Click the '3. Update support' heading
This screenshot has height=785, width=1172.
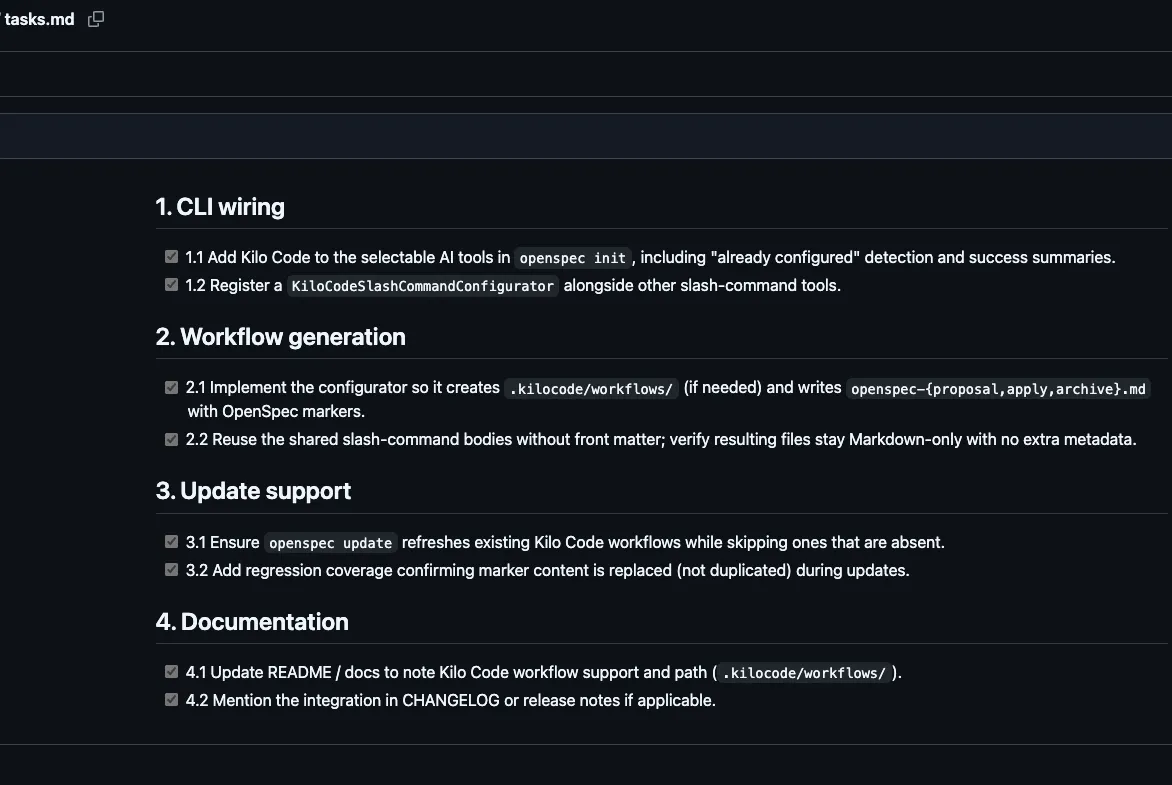[253, 491]
